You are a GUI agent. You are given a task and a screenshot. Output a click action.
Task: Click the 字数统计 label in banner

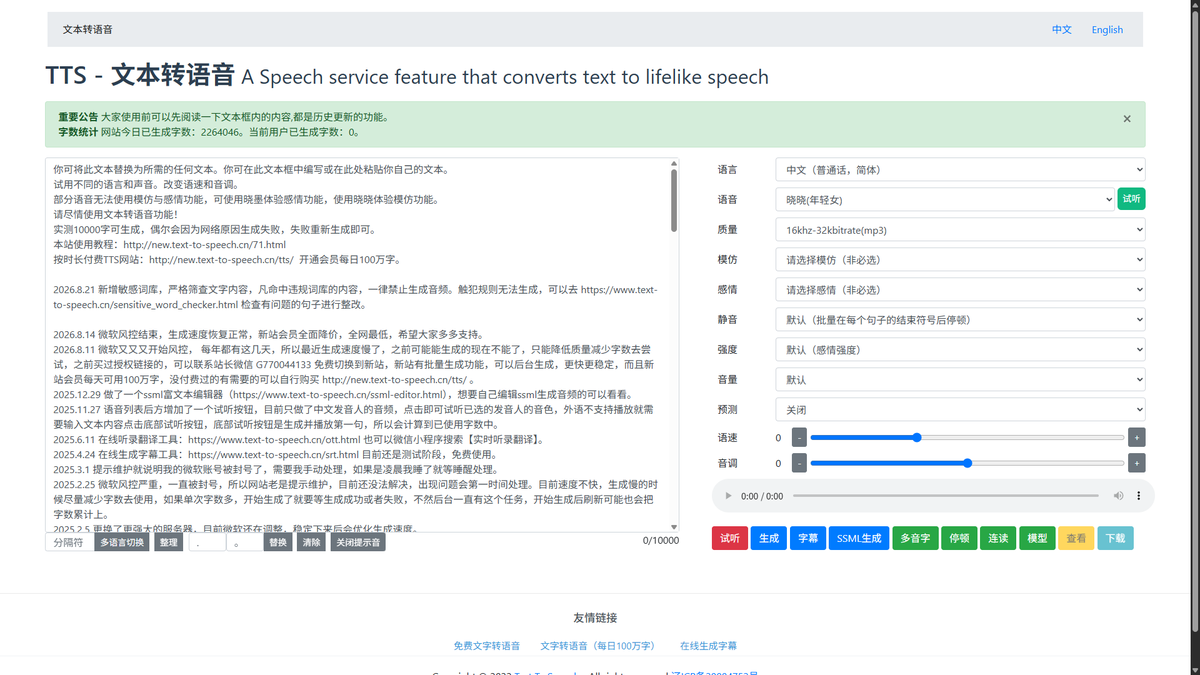(78, 131)
